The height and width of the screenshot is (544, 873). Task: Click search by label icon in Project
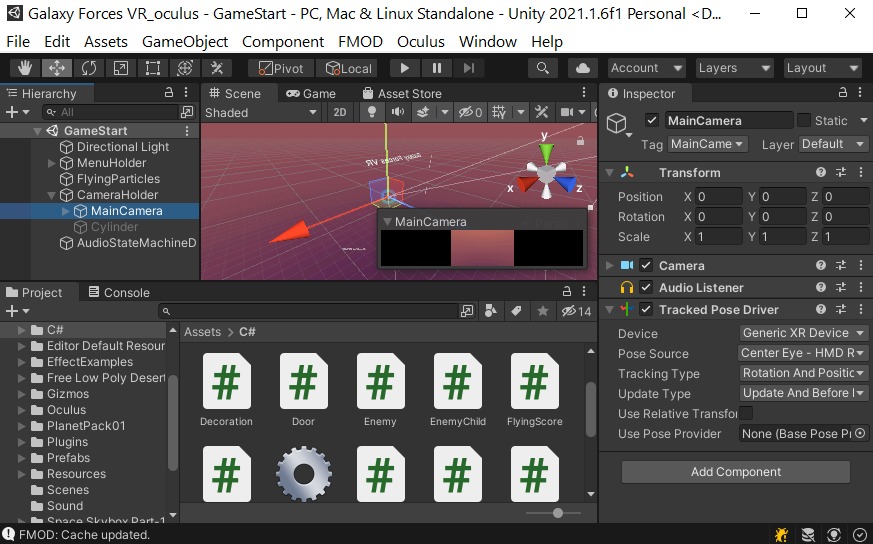tap(516, 311)
